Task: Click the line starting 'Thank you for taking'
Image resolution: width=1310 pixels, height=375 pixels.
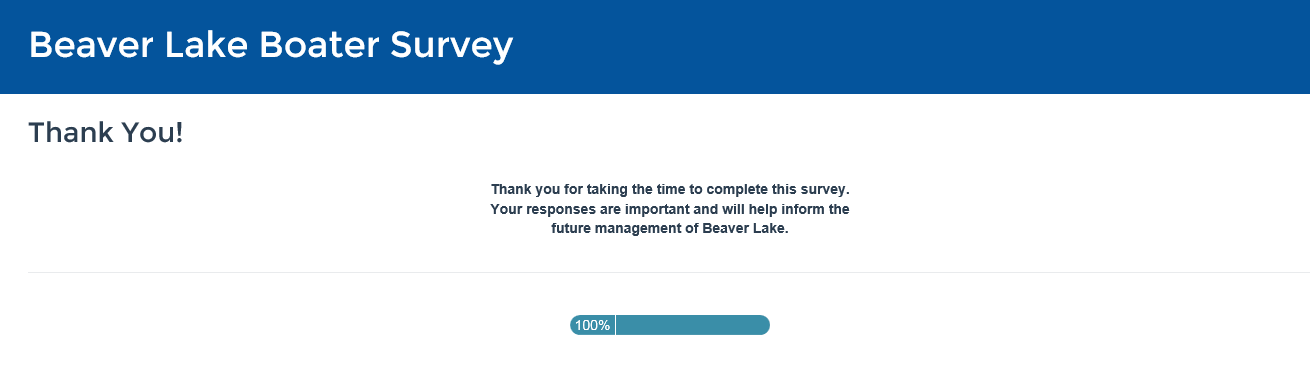Action: (x=670, y=189)
